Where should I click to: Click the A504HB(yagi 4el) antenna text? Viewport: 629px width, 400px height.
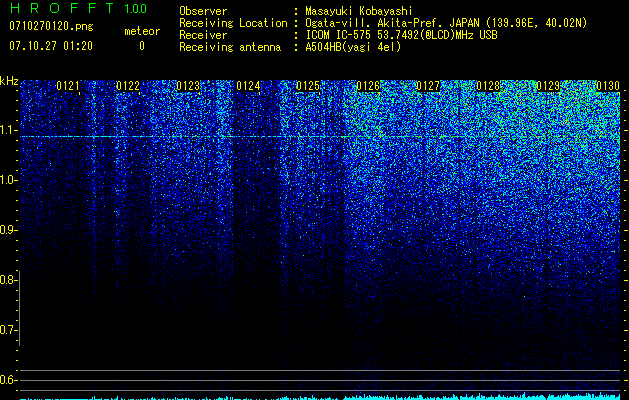pos(353,47)
